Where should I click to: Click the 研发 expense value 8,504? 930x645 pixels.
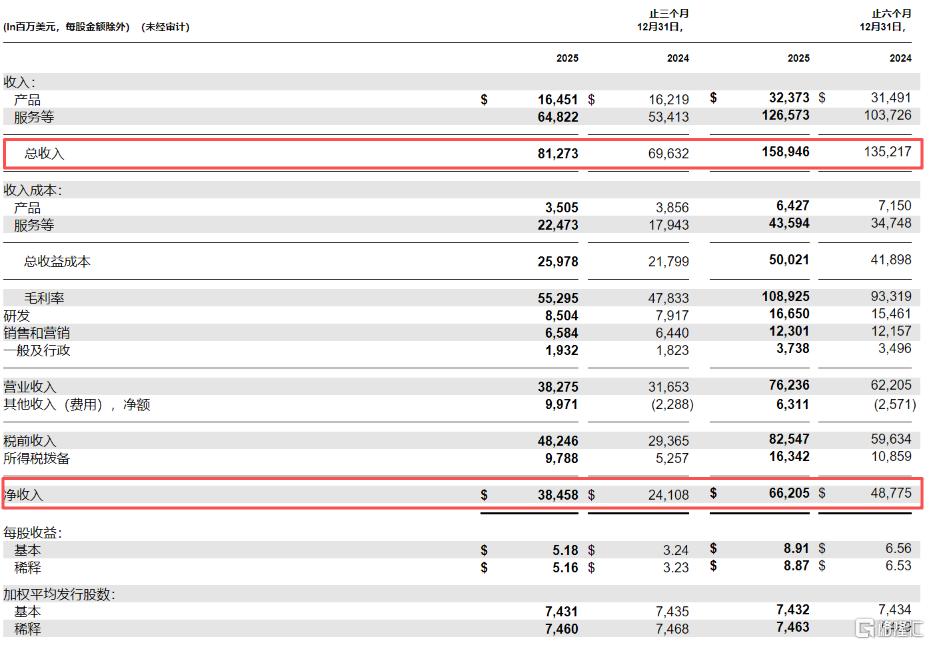pos(561,315)
